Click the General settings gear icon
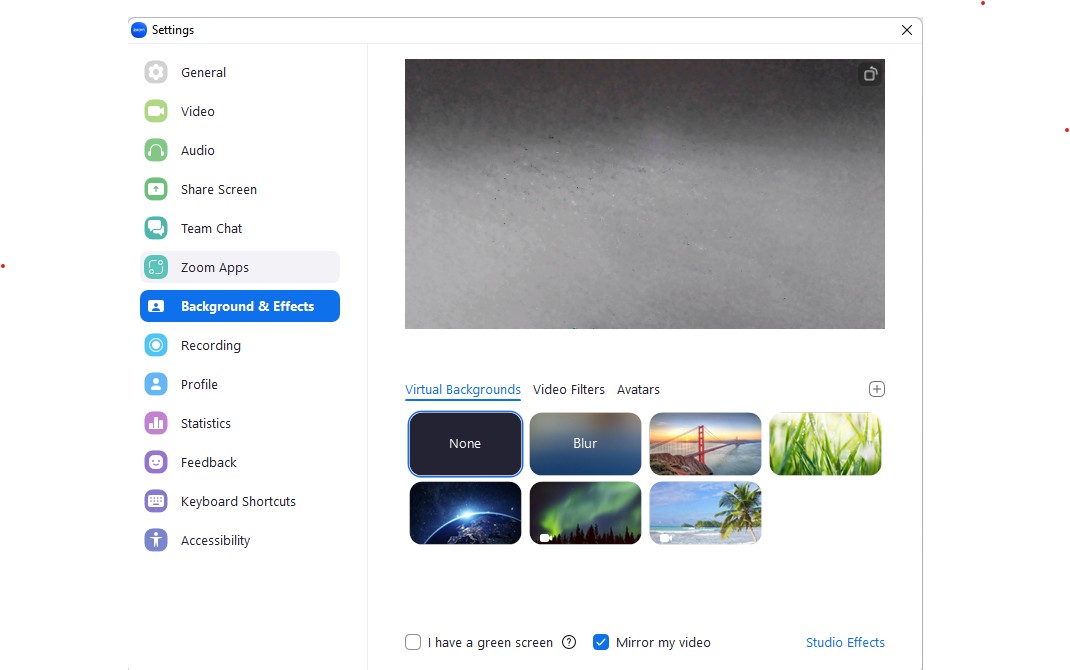 point(155,72)
